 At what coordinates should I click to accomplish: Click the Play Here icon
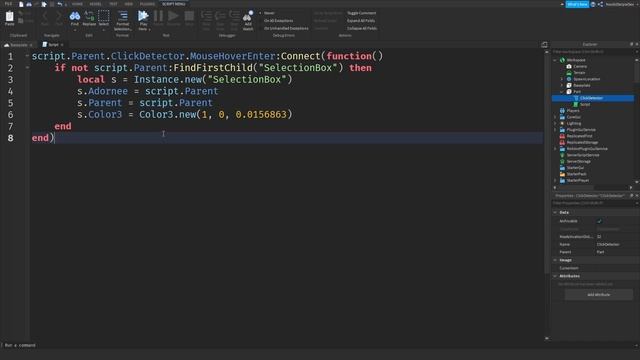[143, 16]
